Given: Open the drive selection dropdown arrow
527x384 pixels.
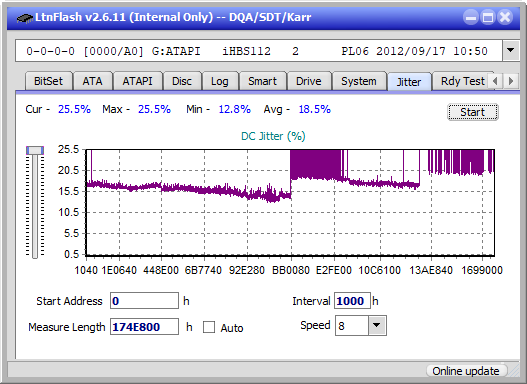Looking at the screenshot, I should [511, 51].
